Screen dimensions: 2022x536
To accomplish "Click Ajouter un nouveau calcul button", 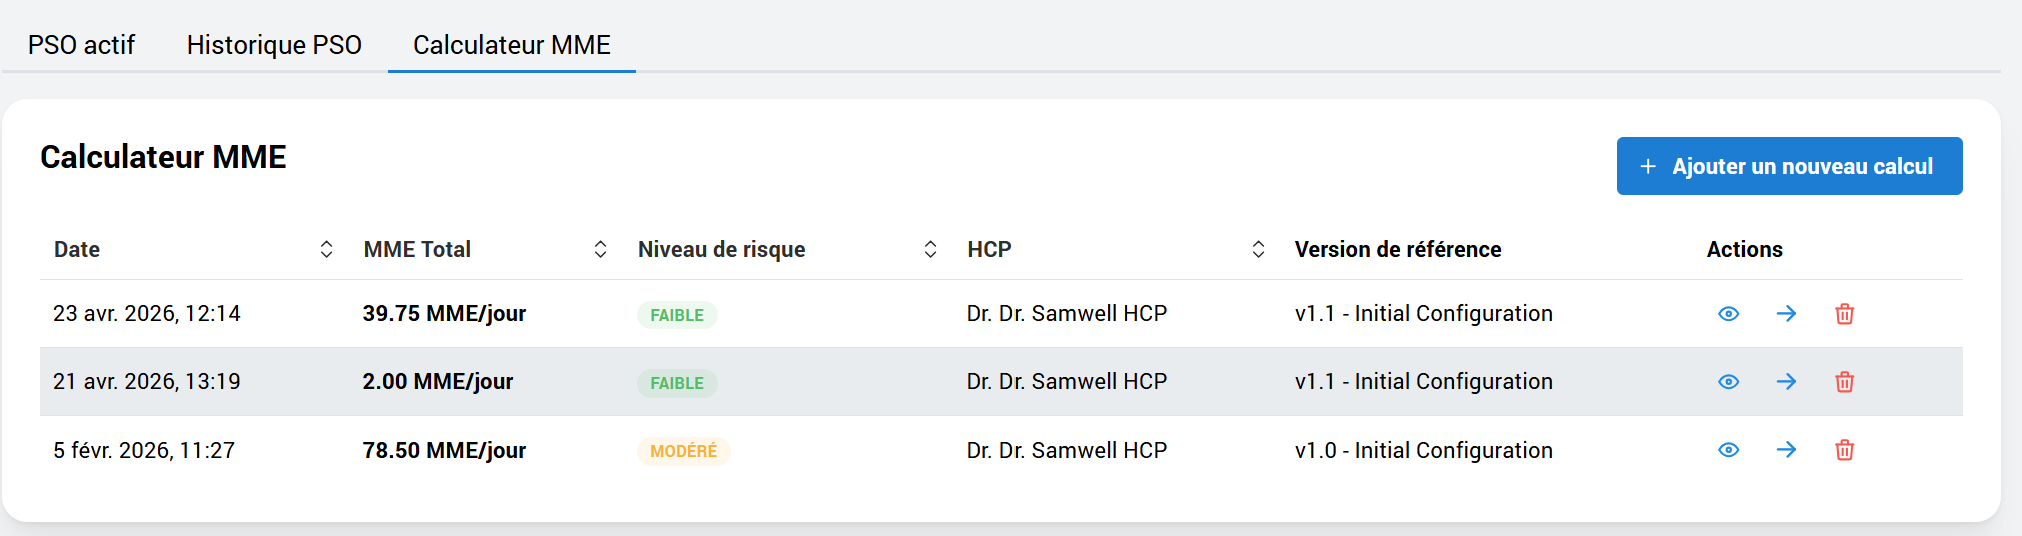I will pos(1789,166).
